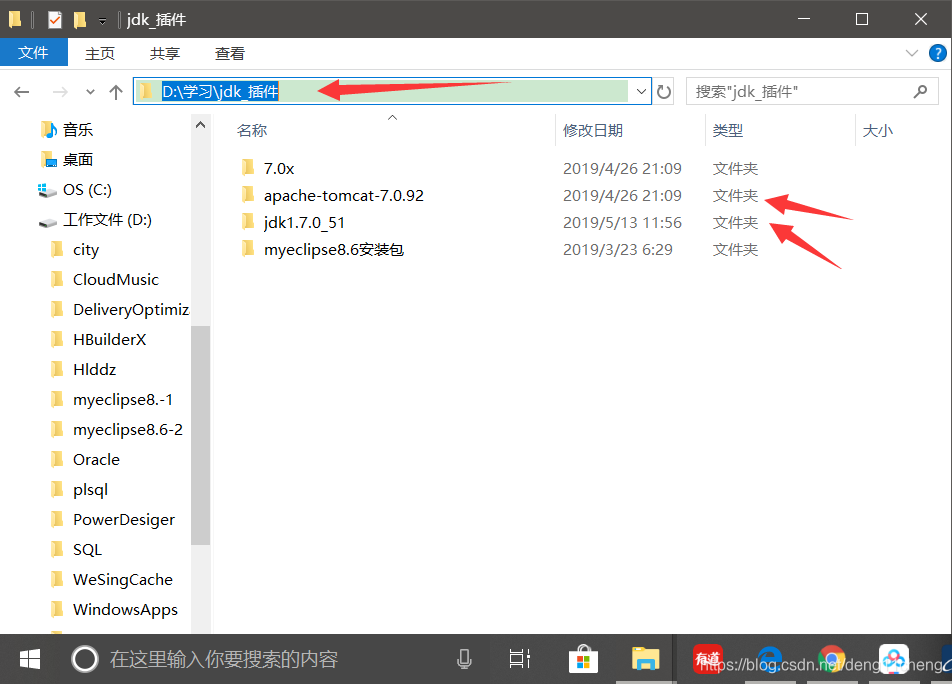Open File Explorer from the taskbar
This screenshot has height=684, width=952.
coord(645,659)
